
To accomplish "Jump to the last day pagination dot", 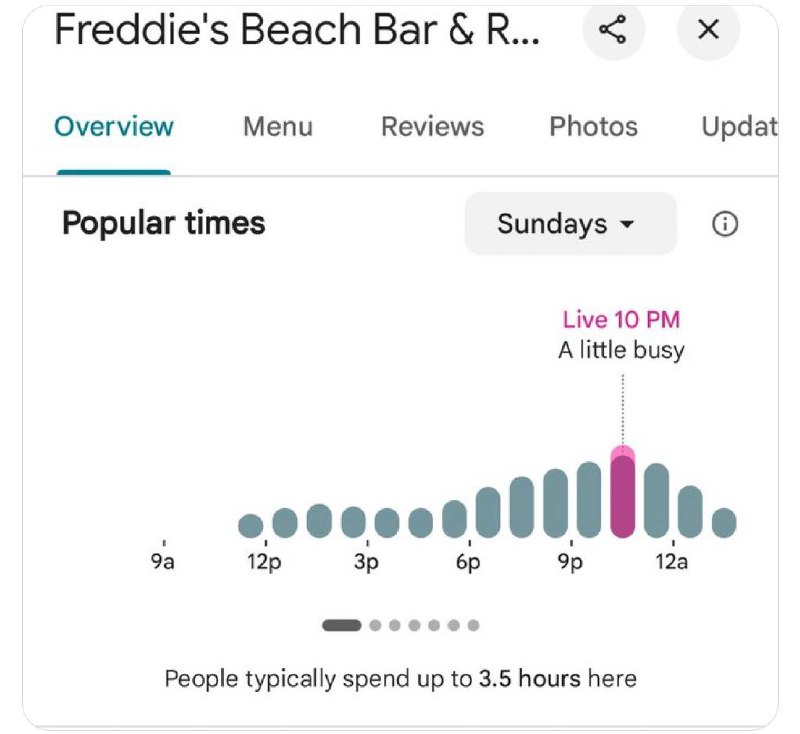I will pyautogui.click(x=473, y=625).
